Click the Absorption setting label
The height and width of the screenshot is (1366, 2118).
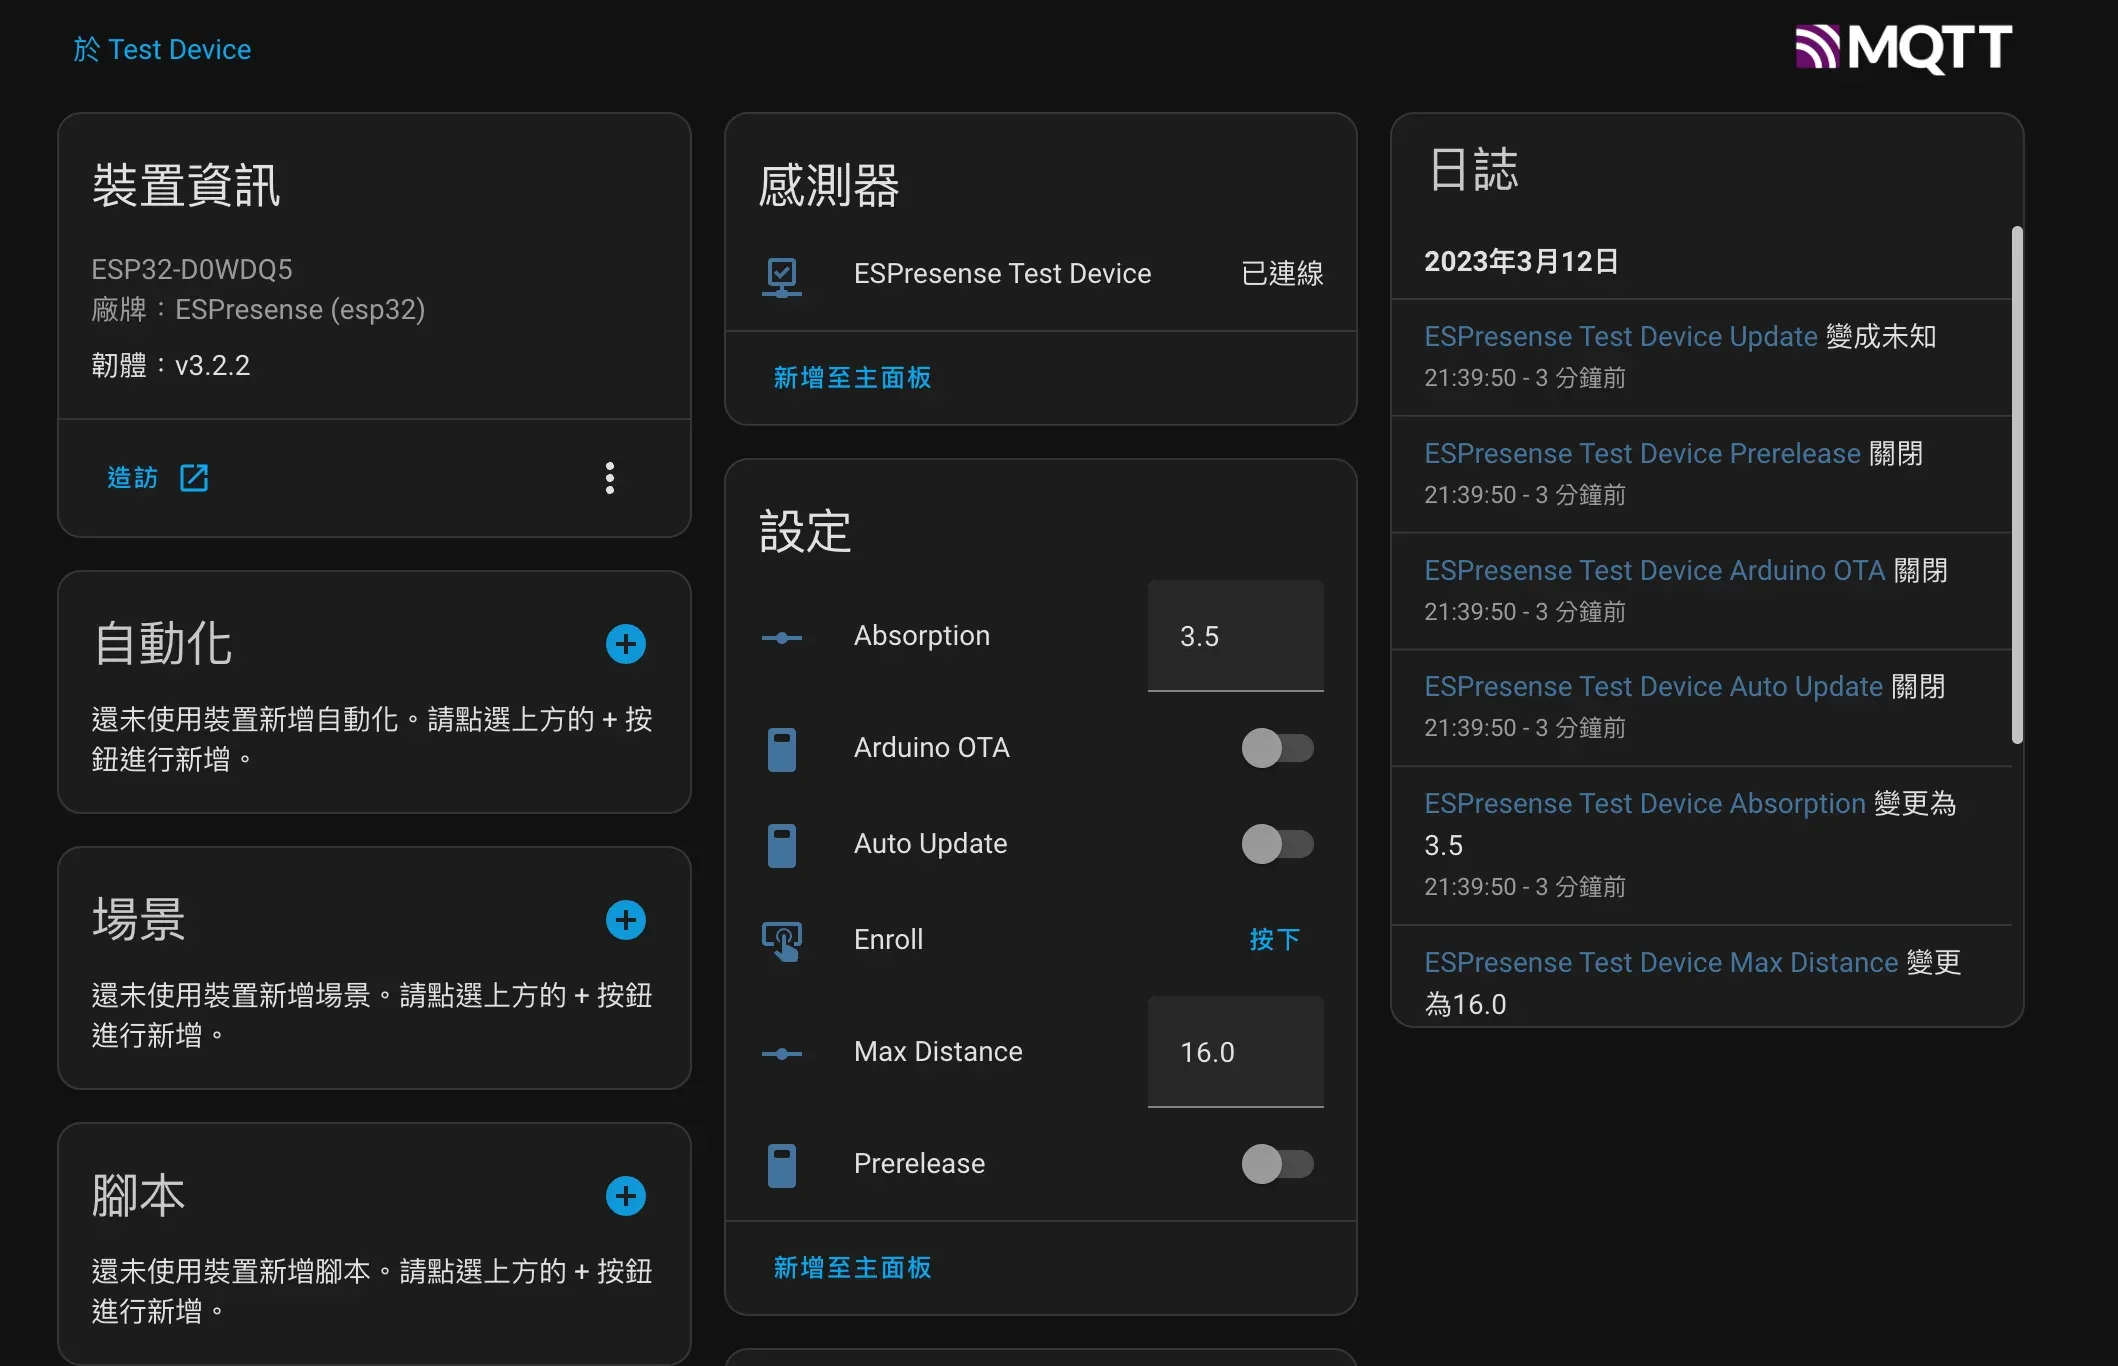click(922, 636)
